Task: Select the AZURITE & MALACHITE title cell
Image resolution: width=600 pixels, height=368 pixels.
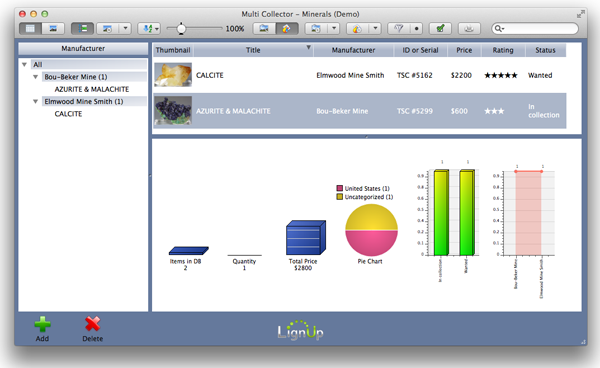Action: pyautogui.click(x=233, y=111)
